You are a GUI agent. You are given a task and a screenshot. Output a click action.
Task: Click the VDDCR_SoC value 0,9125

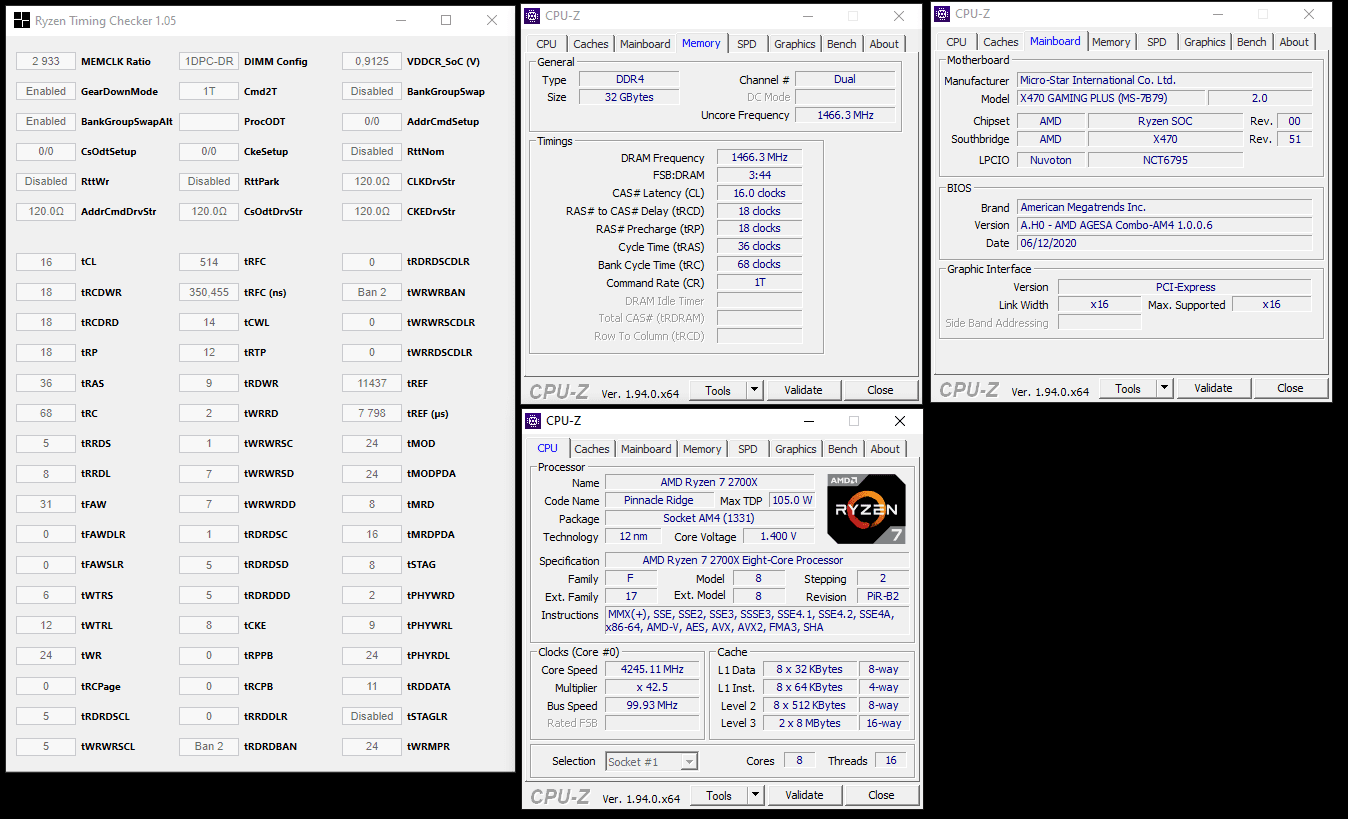pos(372,61)
